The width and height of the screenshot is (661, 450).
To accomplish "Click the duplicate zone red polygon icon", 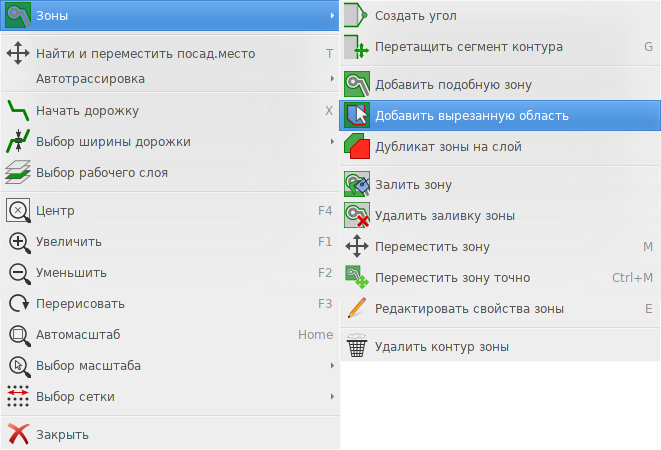I will [357, 146].
